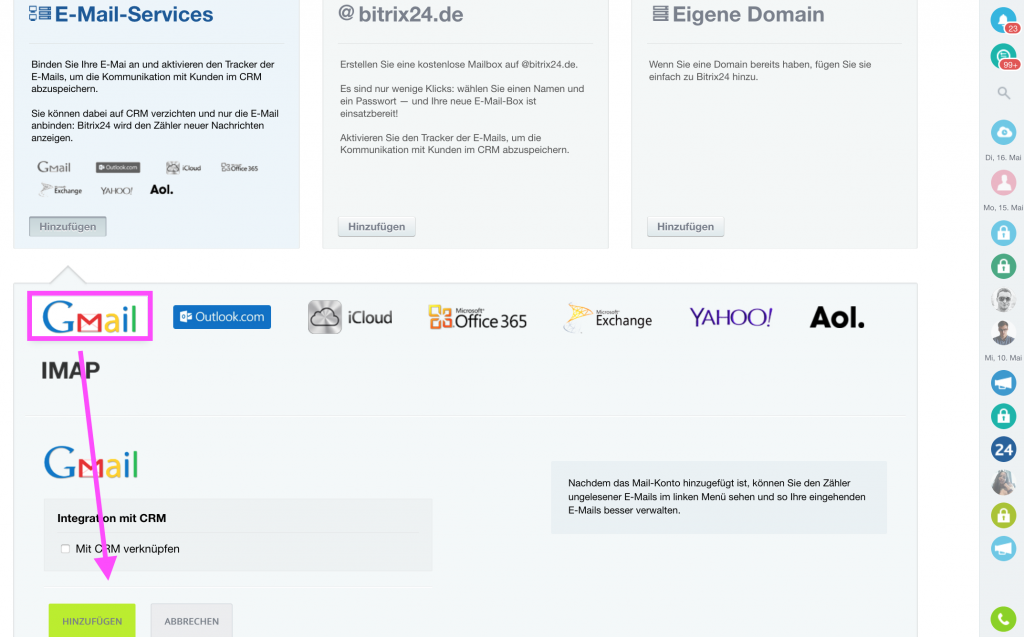Click the green phone call button

1004,619
